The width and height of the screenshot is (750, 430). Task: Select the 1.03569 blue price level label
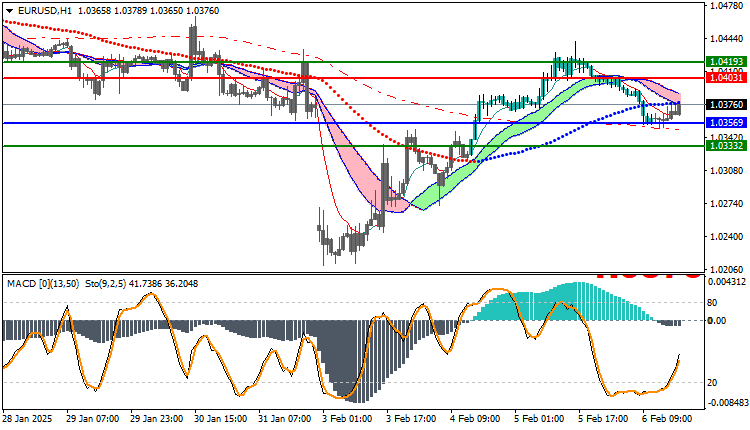[726, 123]
